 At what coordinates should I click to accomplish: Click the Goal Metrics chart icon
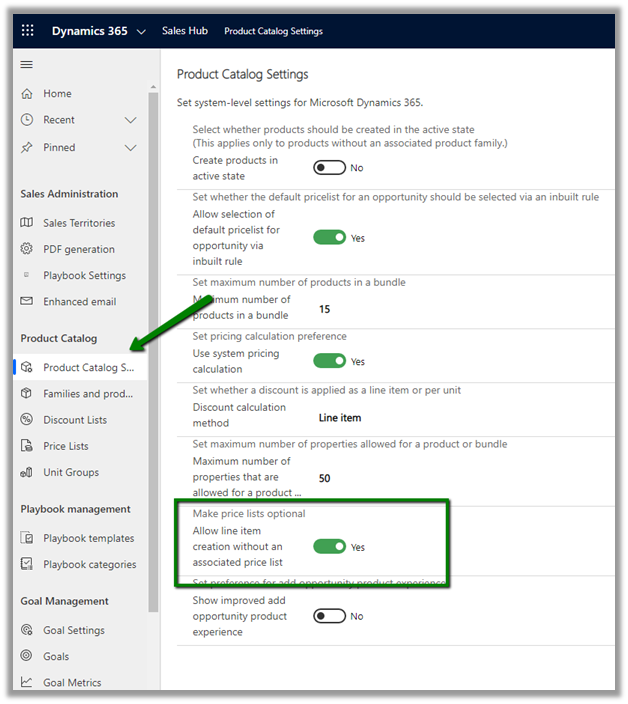[26, 682]
